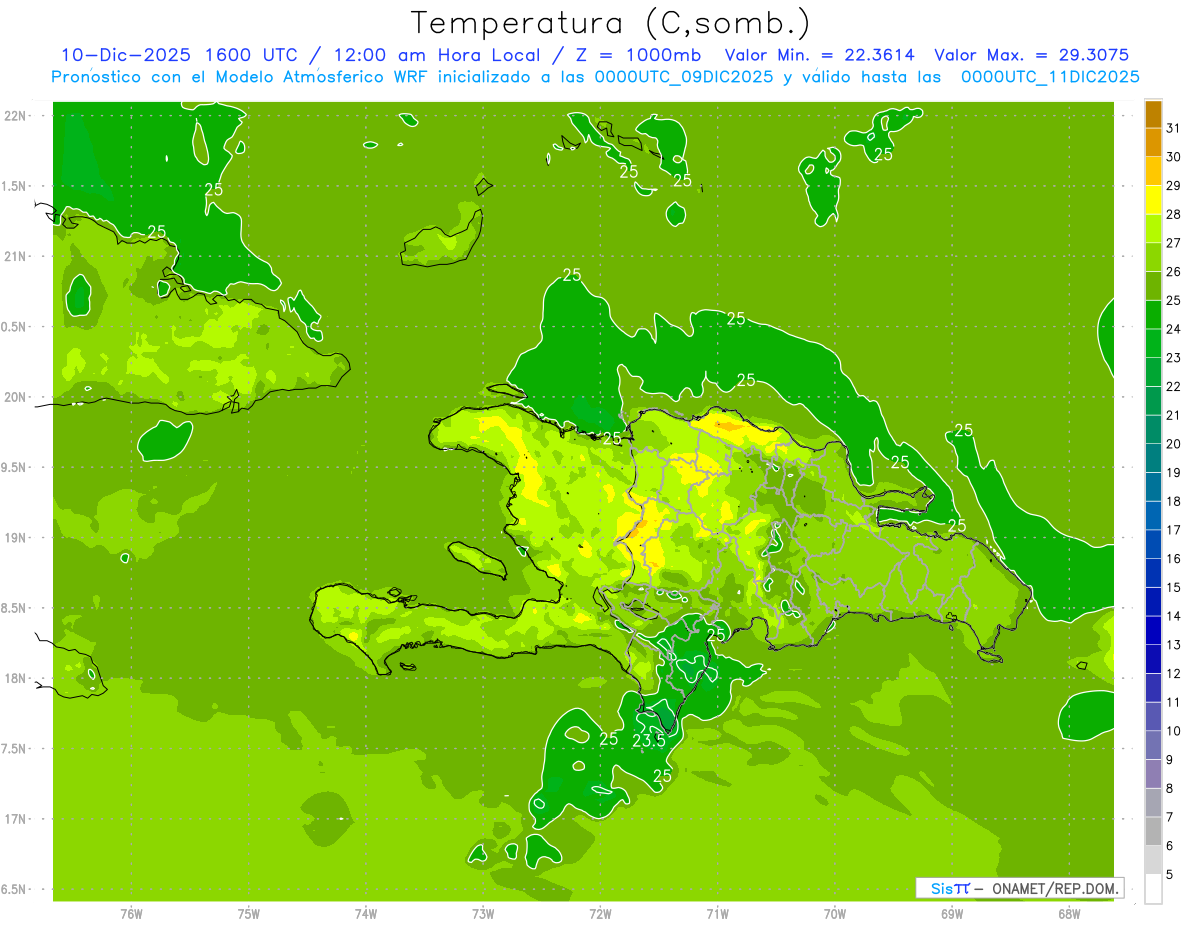1200x927 pixels.
Task: Click the "Valor Max. = 29.3075" text
Action: coord(1031,55)
